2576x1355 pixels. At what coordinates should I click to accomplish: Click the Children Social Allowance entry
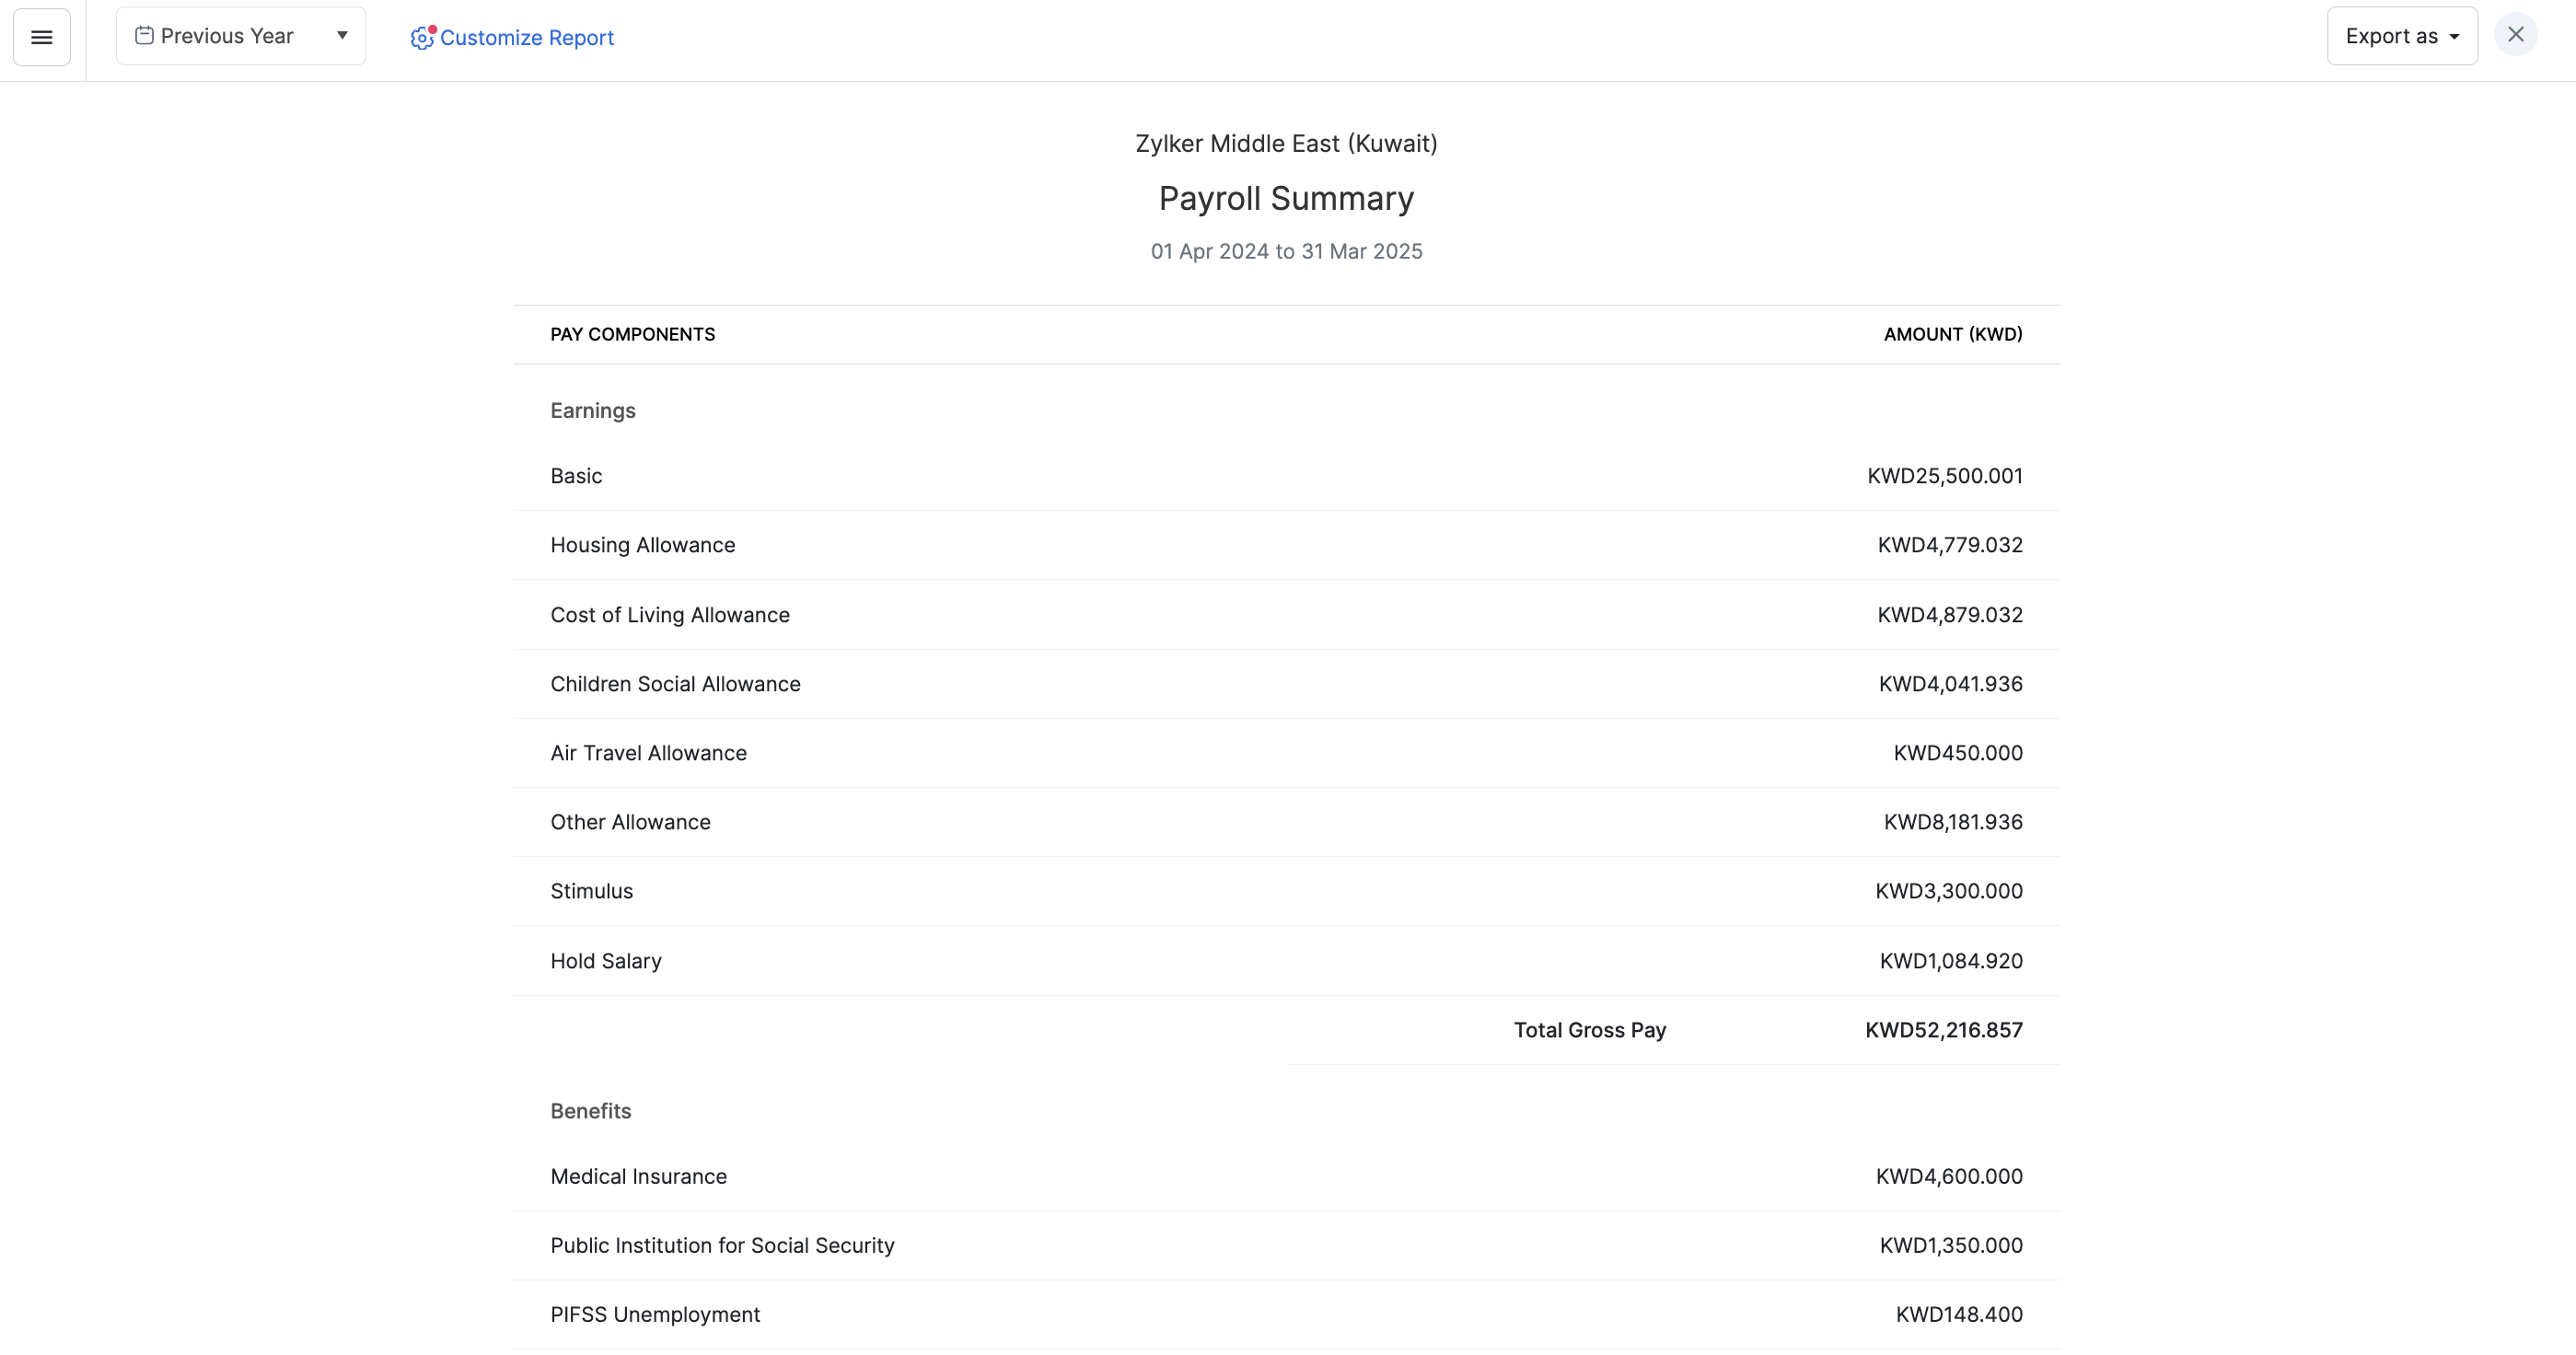[675, 684]
